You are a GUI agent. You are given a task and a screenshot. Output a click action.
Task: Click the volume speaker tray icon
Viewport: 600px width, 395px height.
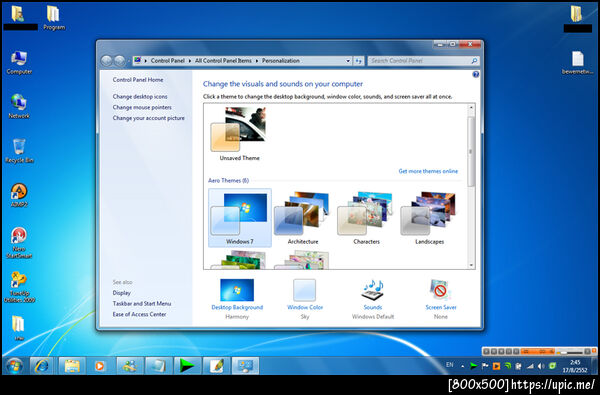tap(541, 366)
